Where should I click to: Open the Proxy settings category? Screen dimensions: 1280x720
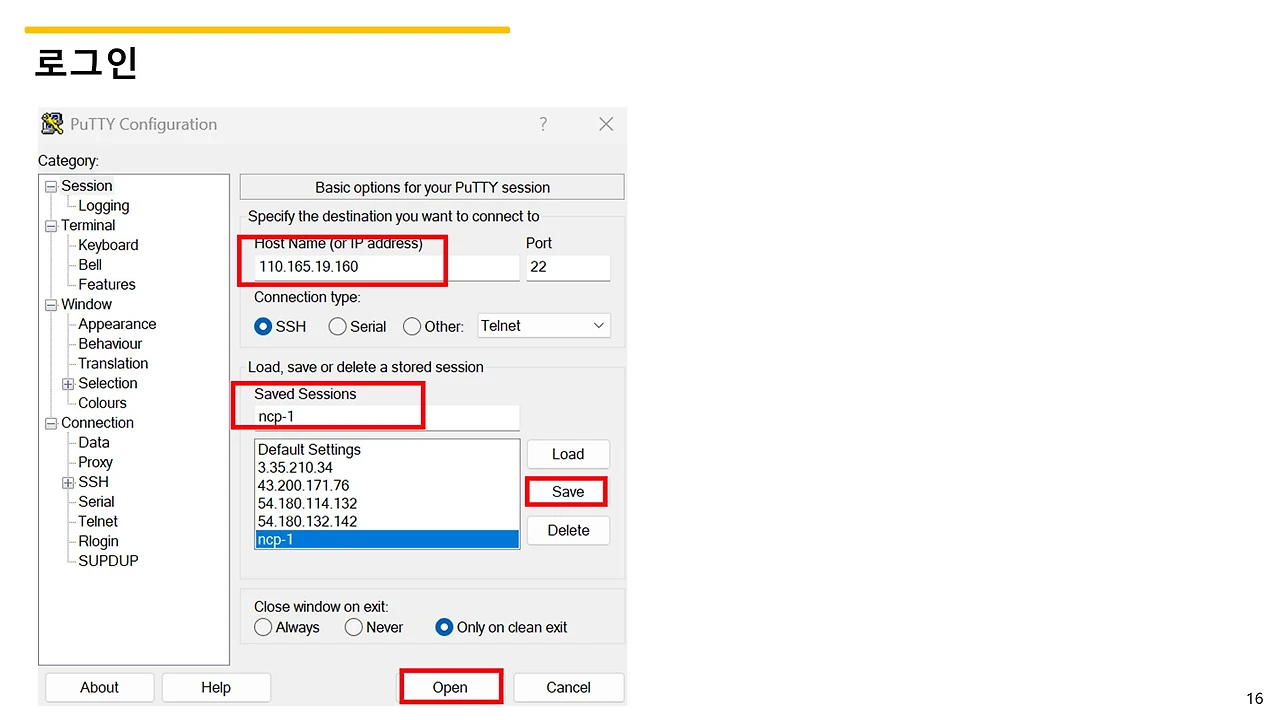tap(96, 463)
